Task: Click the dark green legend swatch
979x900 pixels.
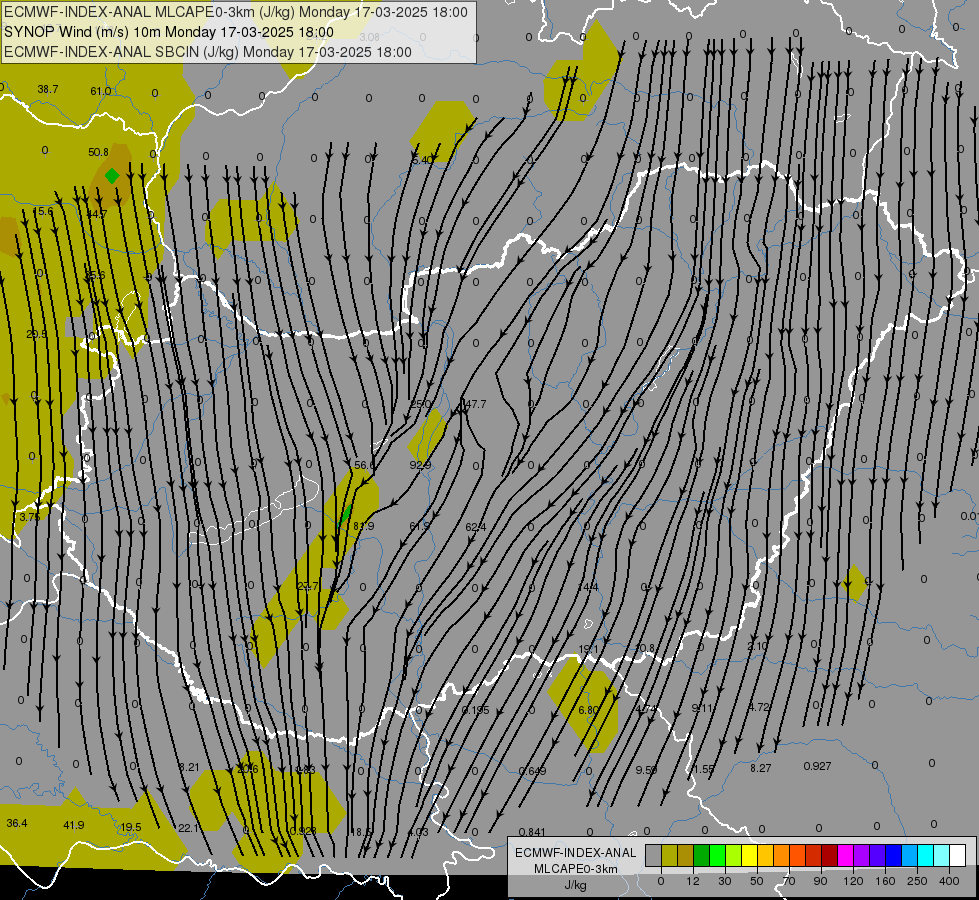Action: pos(701,855)
